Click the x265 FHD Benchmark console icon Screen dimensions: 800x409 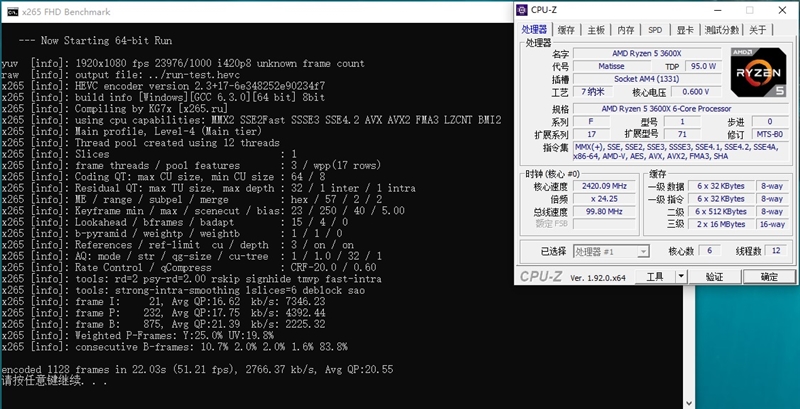(13, 12)
